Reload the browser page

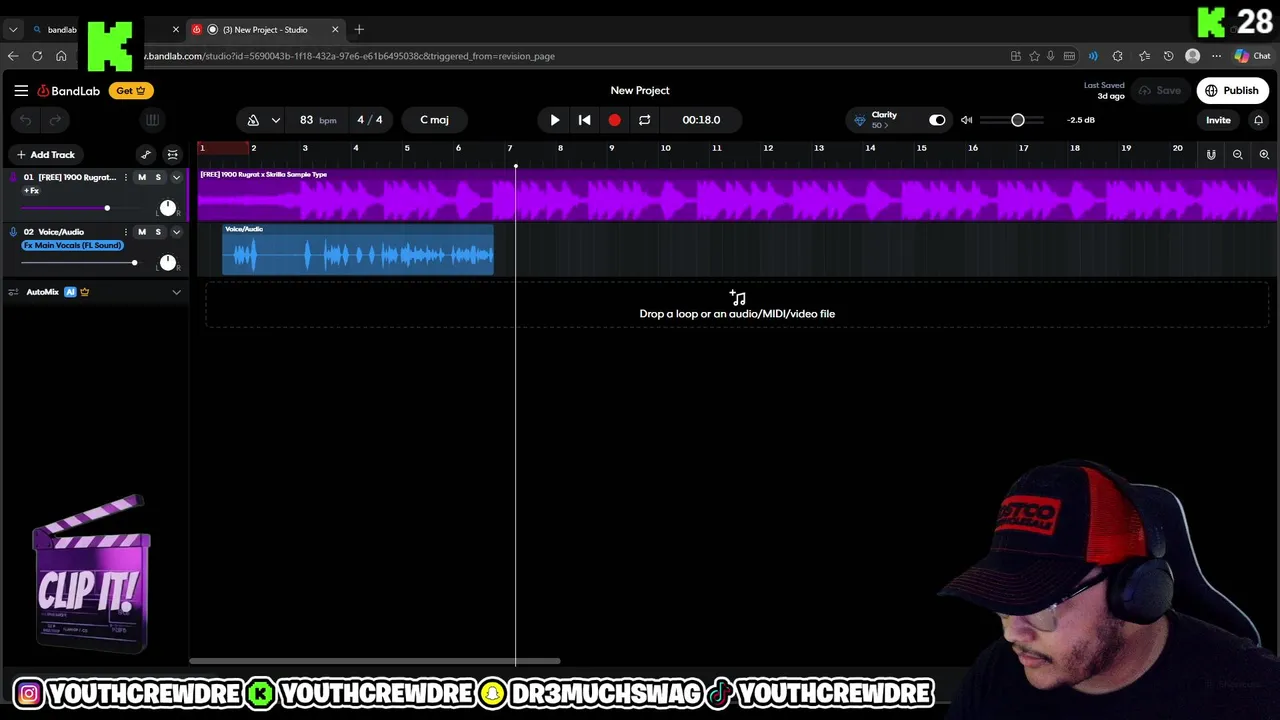coord(37,57)
